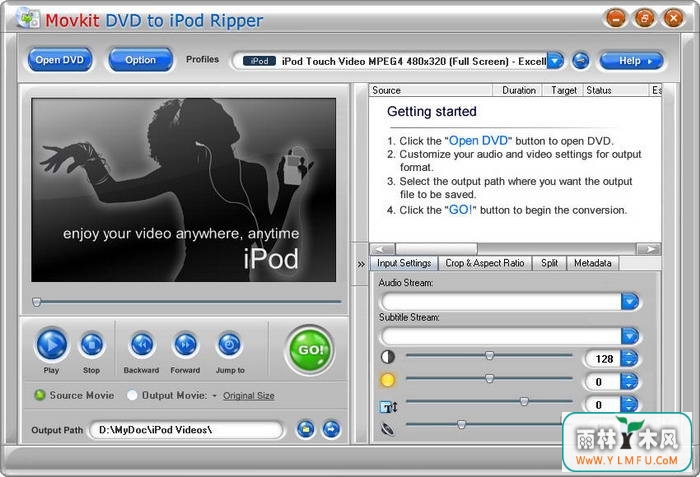Click the Status column header
The height and width of the screenshot is (477, 700).
[616, 90]
